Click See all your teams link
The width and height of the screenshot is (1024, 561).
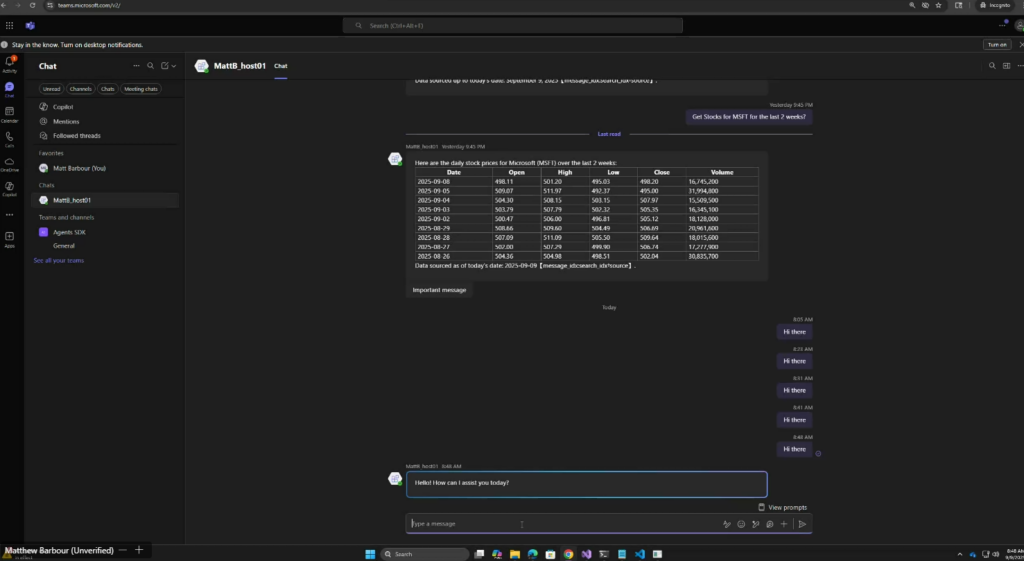(x=59, y=261)
